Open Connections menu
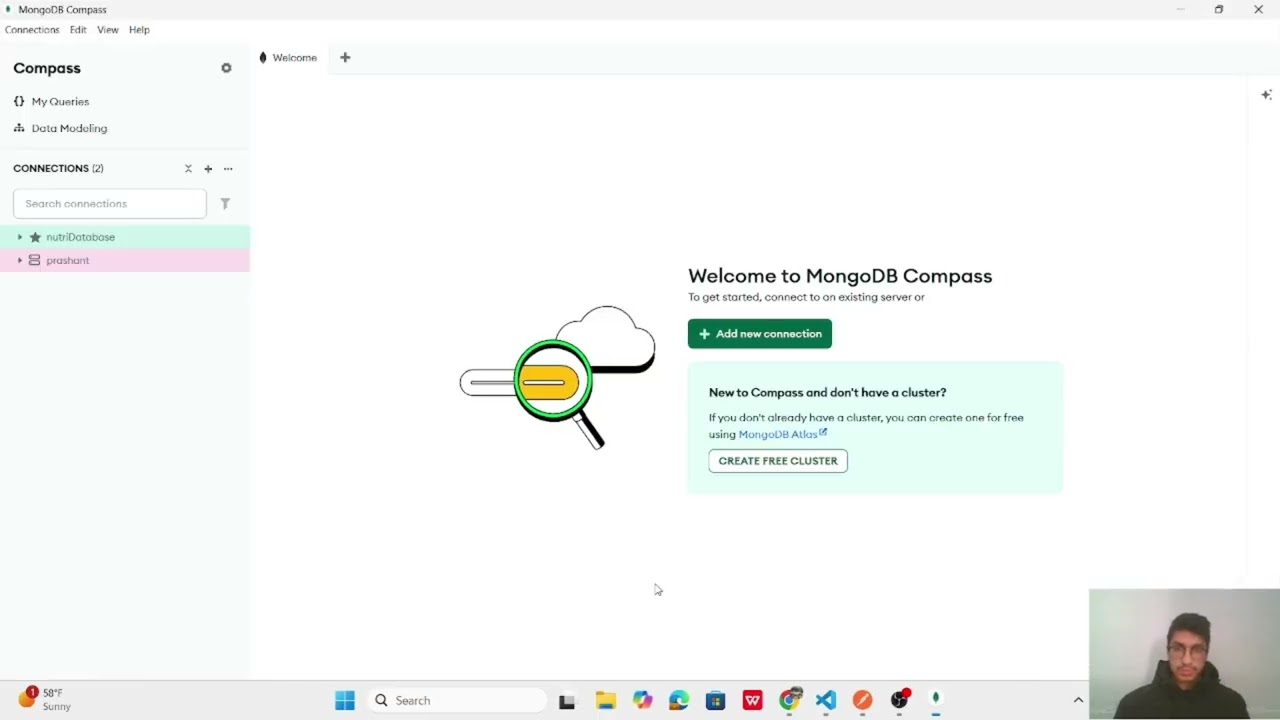1280x720 pixels. coord(32,30)
